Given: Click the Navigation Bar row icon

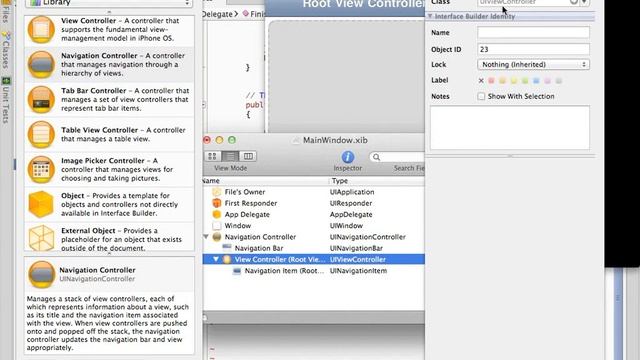Looking at the screenshot, I should tap(227, 247).
